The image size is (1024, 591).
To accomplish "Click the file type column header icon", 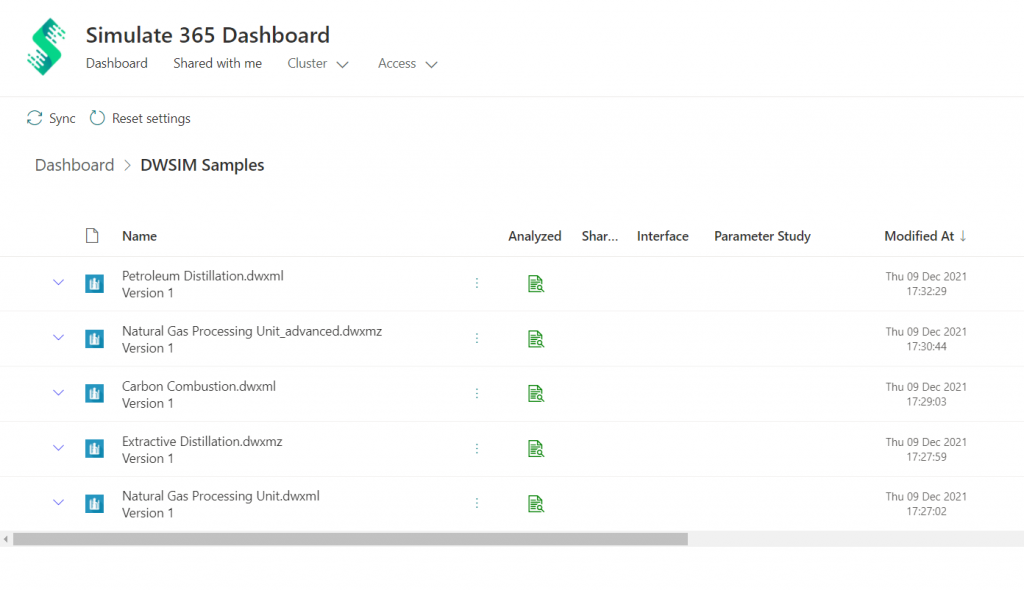I will [x=92, y=236].
